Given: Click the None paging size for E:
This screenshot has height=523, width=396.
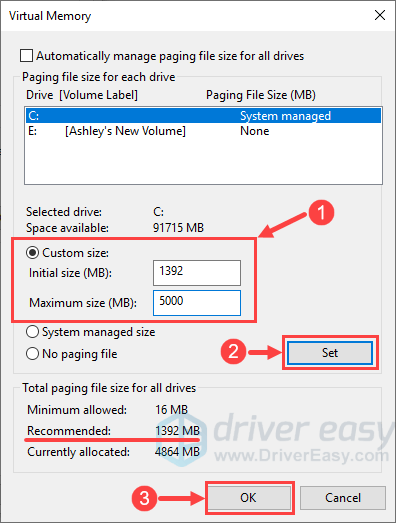Looking at the screenshot, I should point(255,131).
